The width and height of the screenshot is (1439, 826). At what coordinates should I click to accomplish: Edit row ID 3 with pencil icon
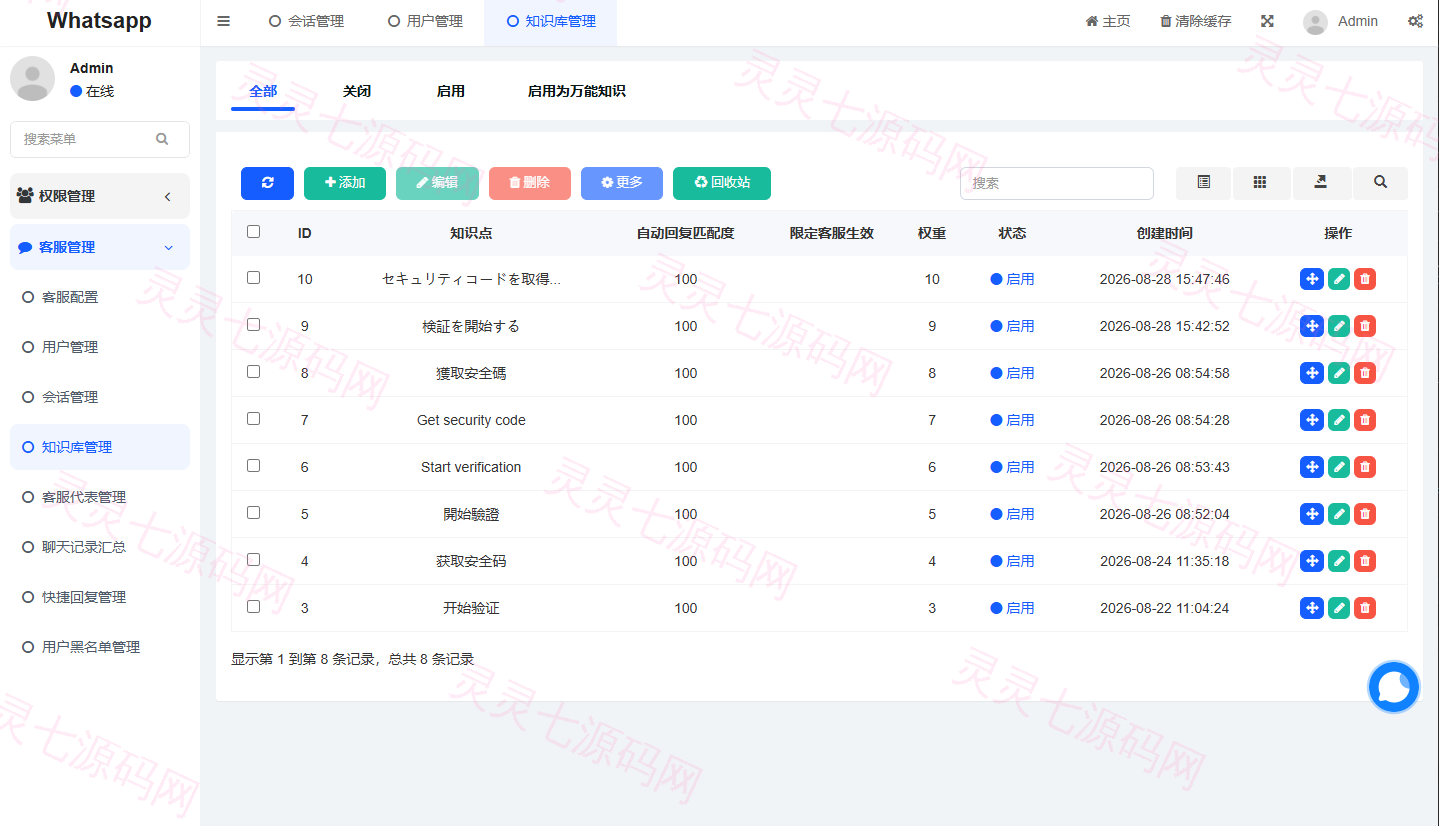coord(1339,608)
